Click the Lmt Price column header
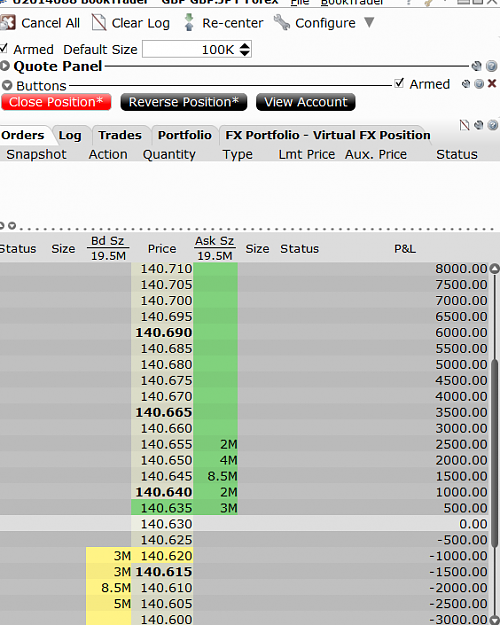The height and width of the screenshot is (625, 500). pyautogui.click(x=307, y=154)
